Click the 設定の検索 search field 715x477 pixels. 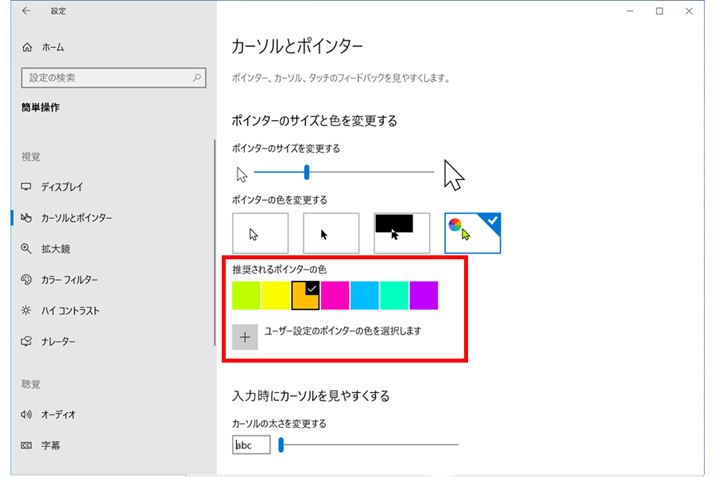coord(105,77)
